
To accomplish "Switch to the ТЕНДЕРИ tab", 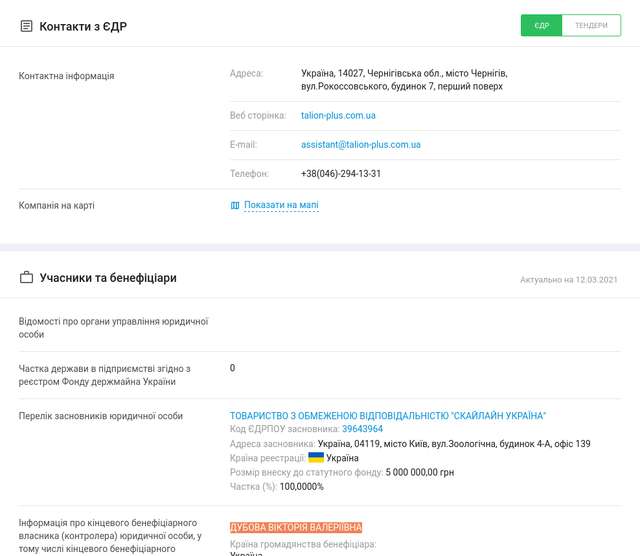I will pos(591,26).
